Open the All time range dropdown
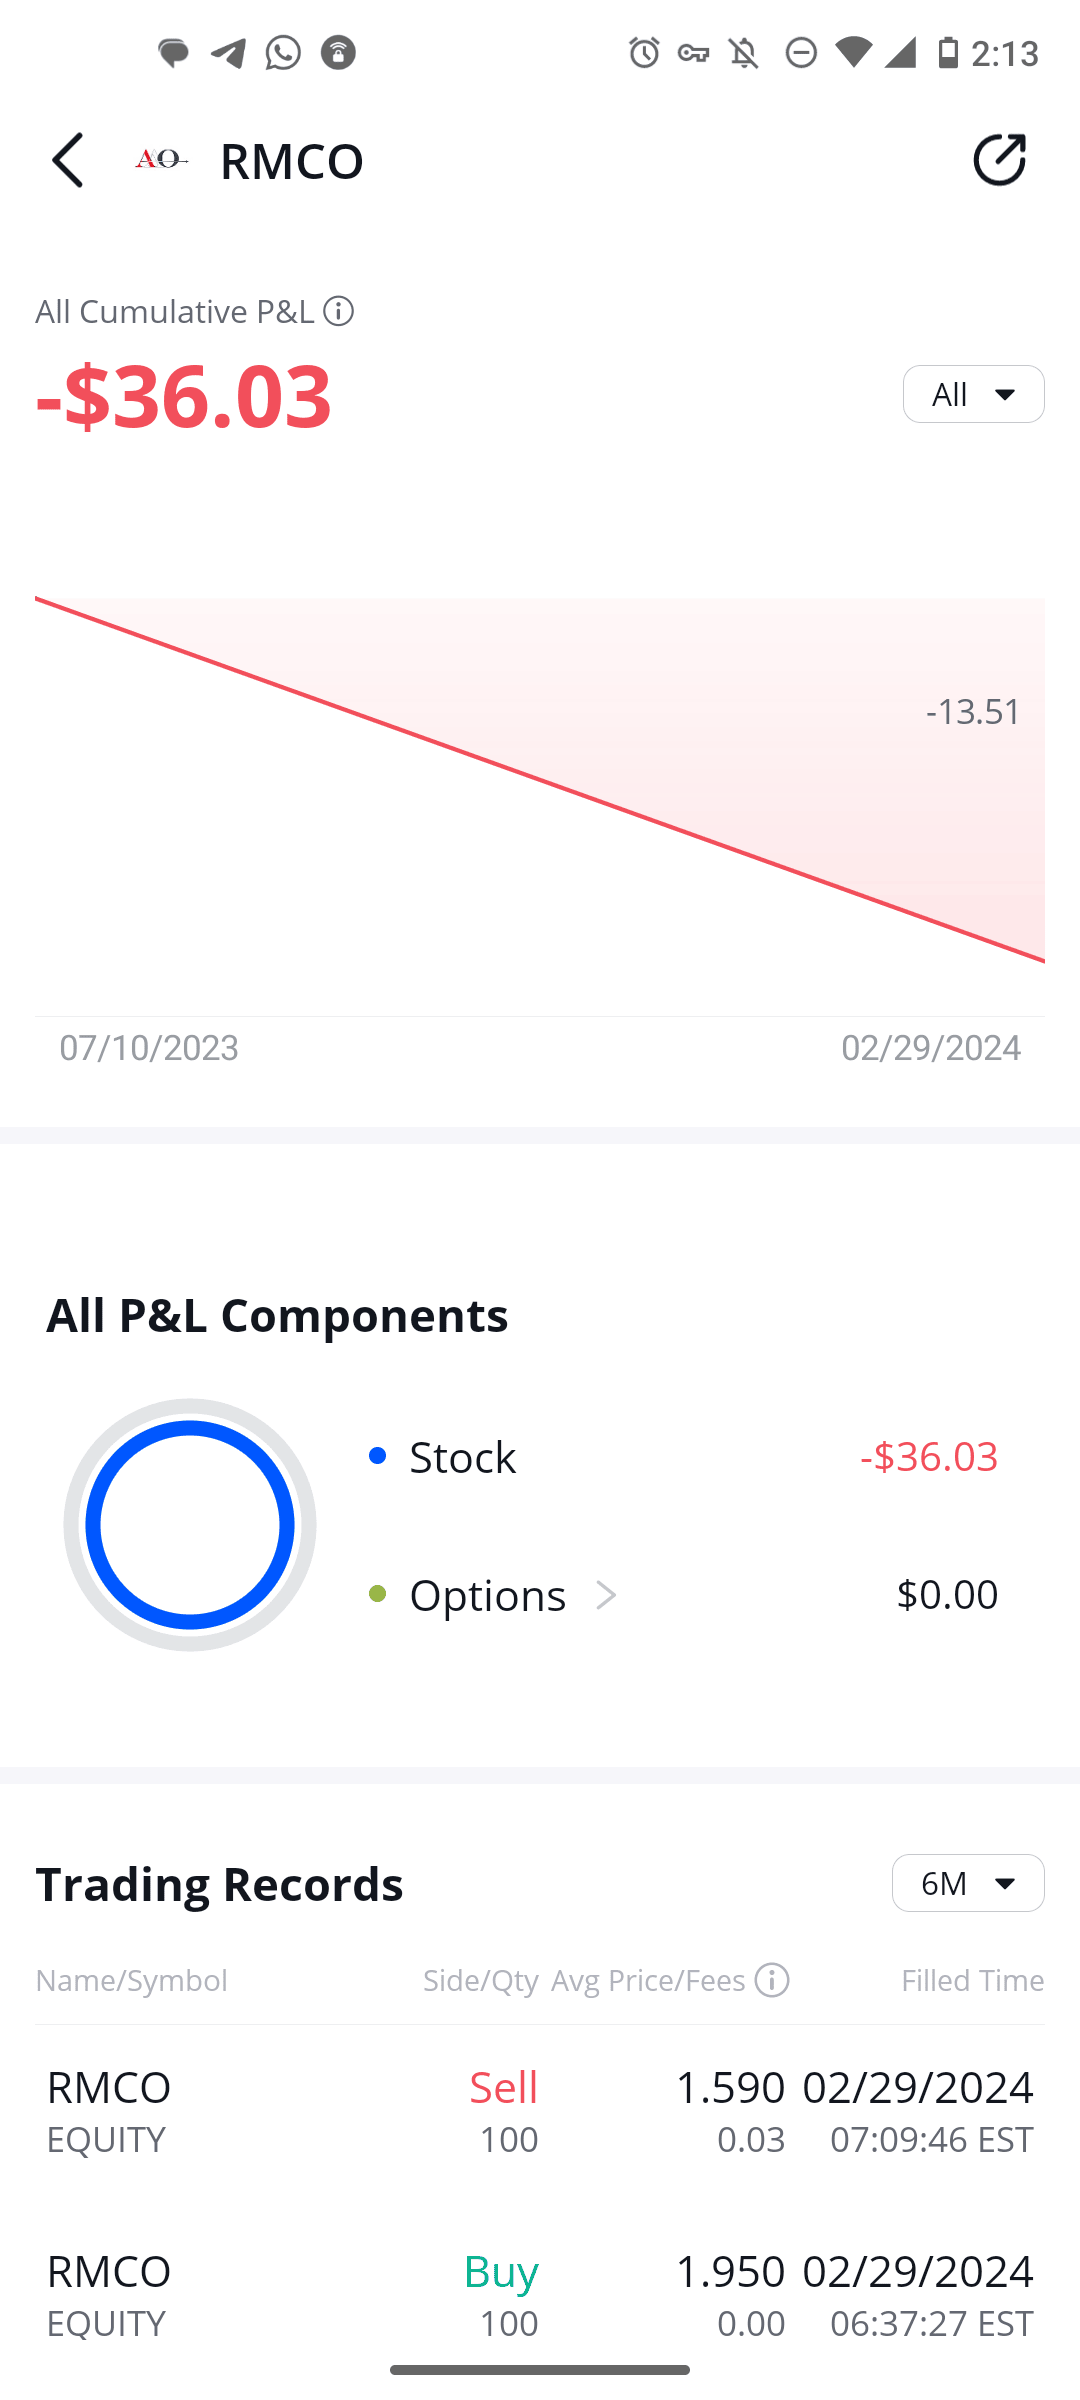 click(973, 394)
